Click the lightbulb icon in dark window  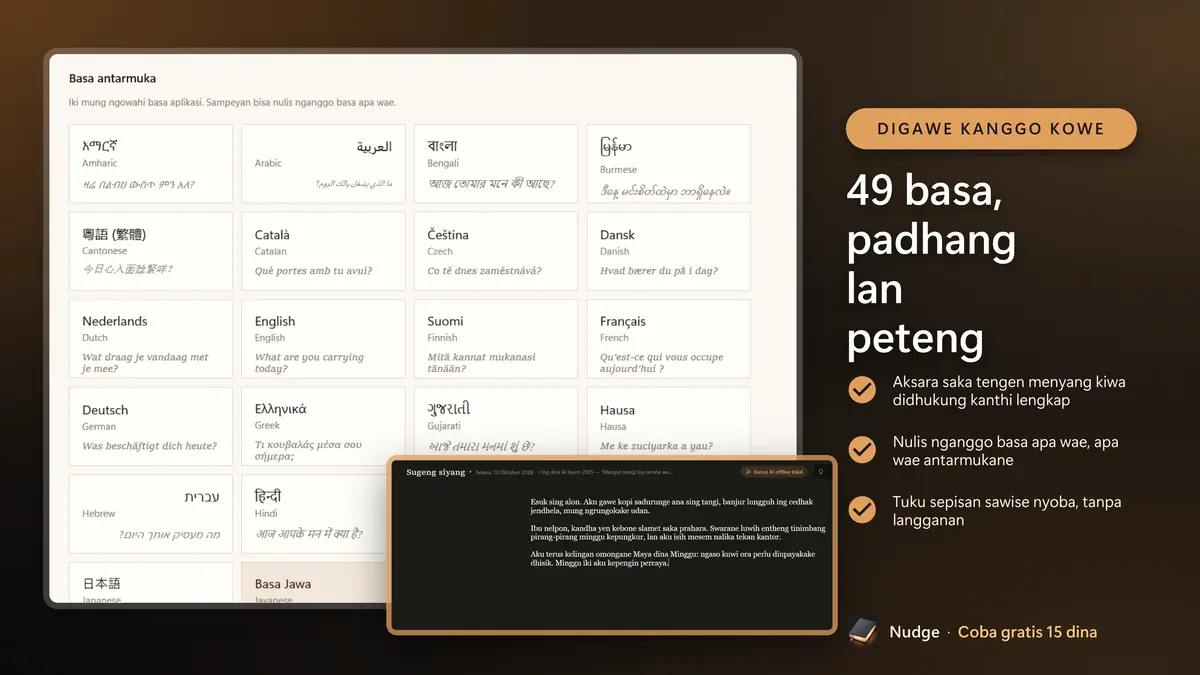[x=821, y=472]
